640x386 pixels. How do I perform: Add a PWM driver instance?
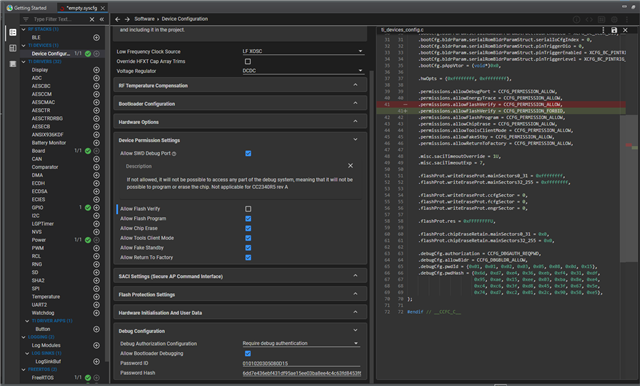click(x=96, y=248)
